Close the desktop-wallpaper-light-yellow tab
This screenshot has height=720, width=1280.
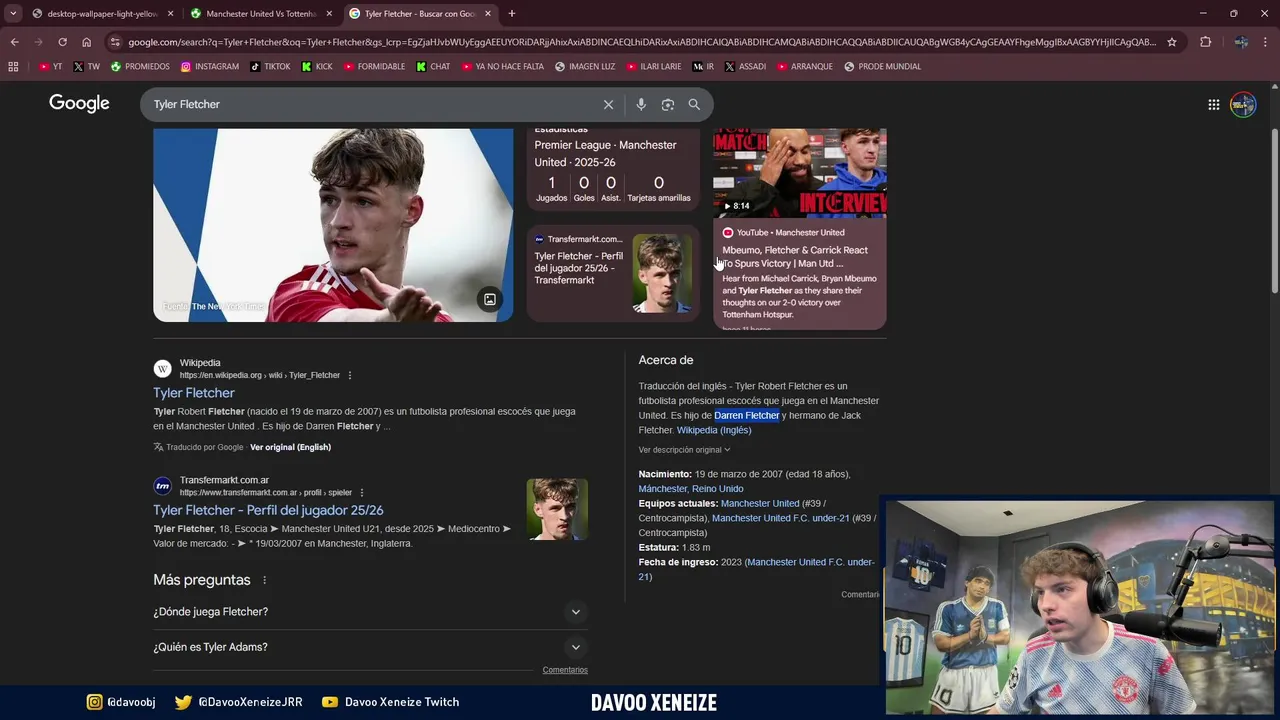[170, 14]
